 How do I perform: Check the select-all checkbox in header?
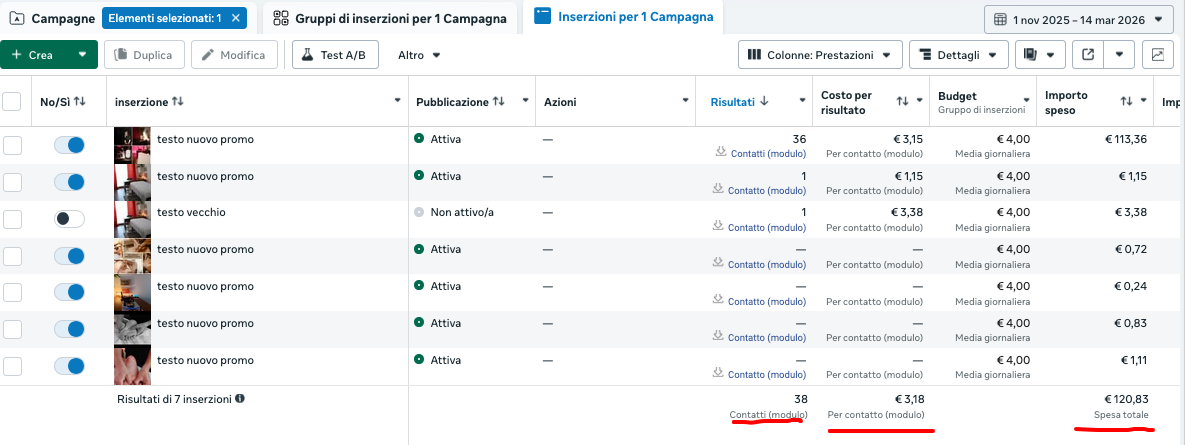12,101
